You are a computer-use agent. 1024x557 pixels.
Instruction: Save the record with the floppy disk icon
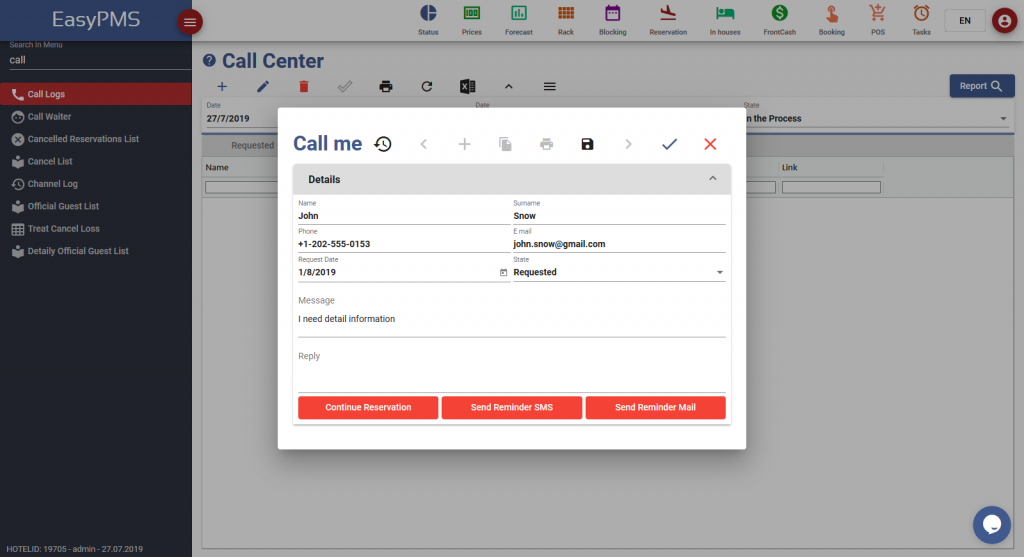point(587,144)
